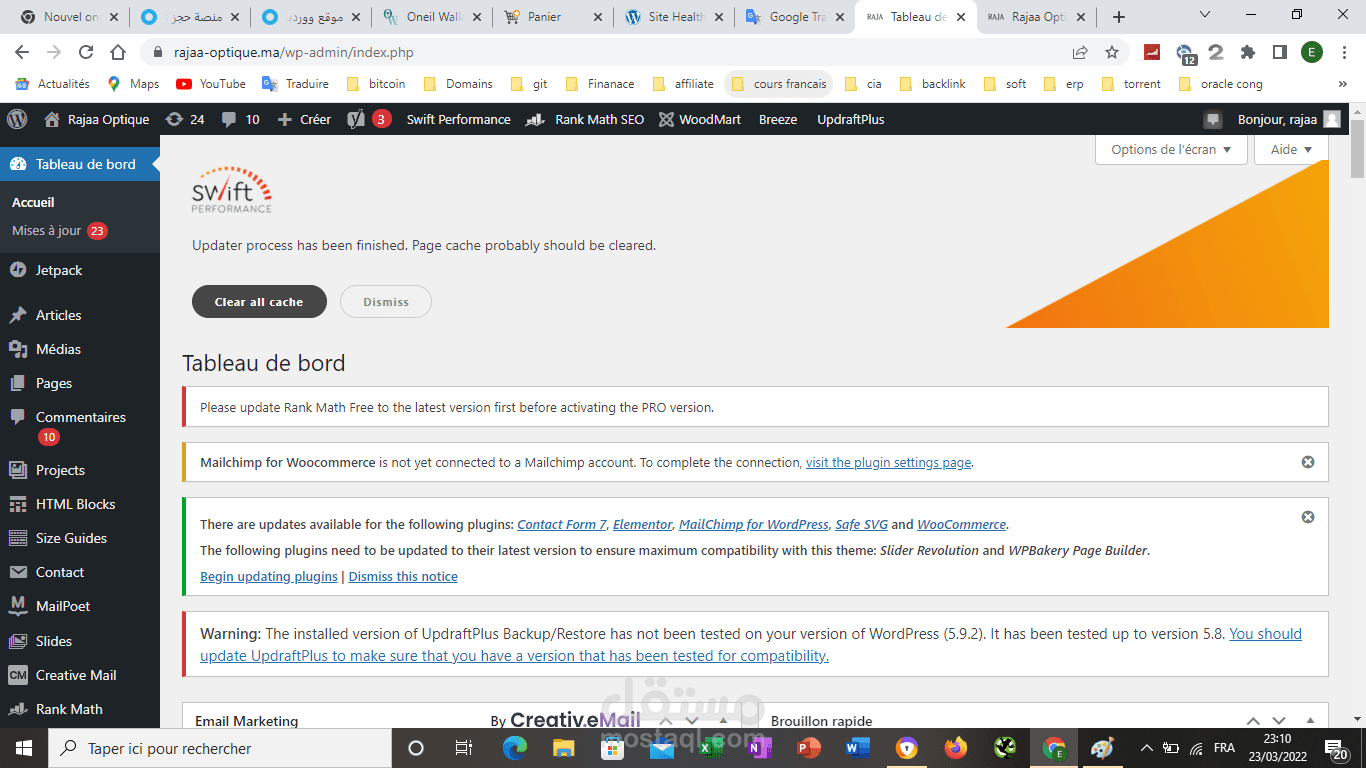Collapse the Brouillon rapide widget
1366x768 pixels.
pyautogui.click(x=1310, y=720)
